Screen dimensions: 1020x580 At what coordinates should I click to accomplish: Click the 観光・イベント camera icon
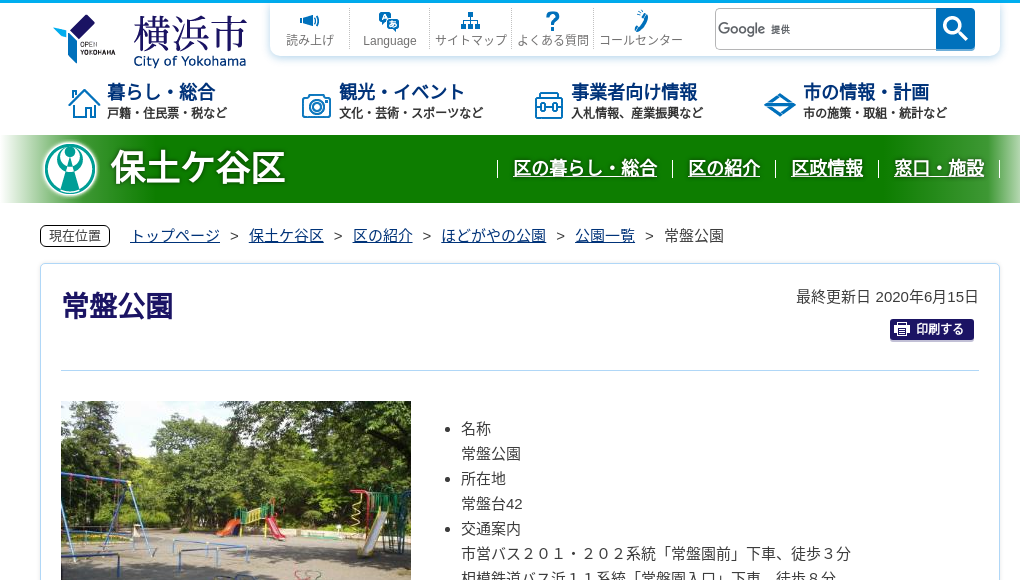pyautogui.click(x=316, y=104)
